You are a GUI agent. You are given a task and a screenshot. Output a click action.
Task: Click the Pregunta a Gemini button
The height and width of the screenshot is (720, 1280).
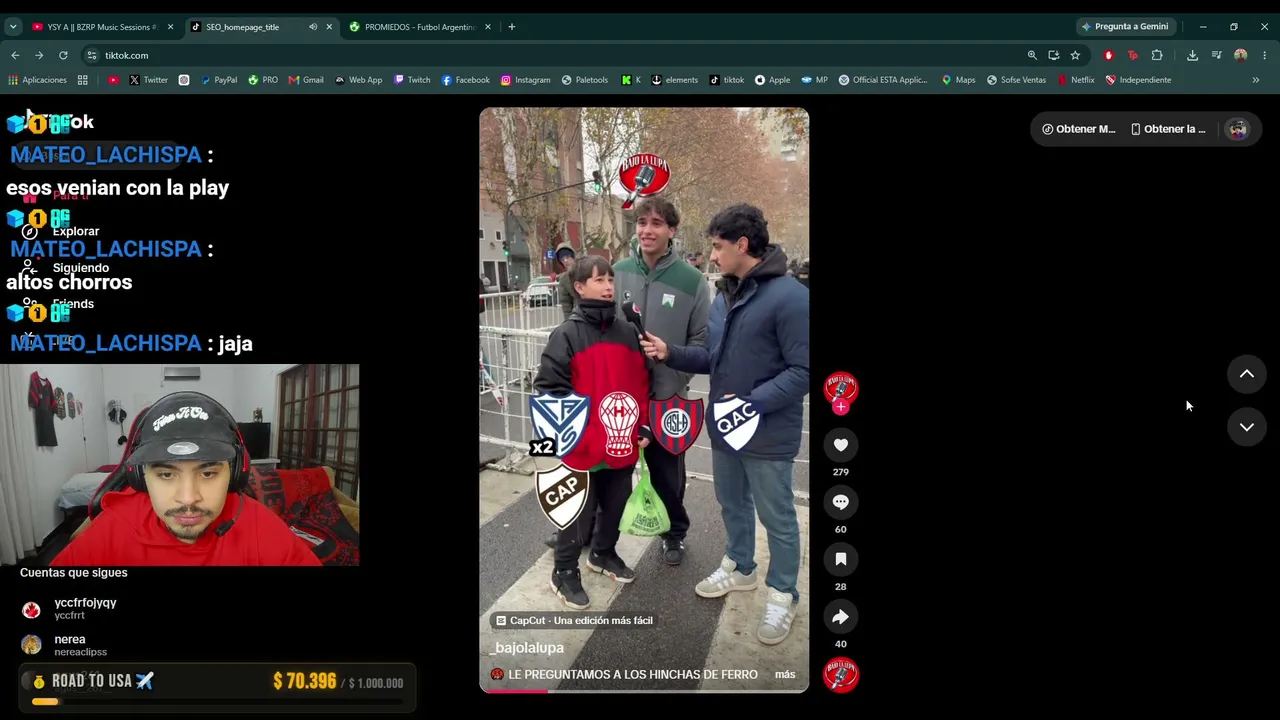click(1125, 27)
